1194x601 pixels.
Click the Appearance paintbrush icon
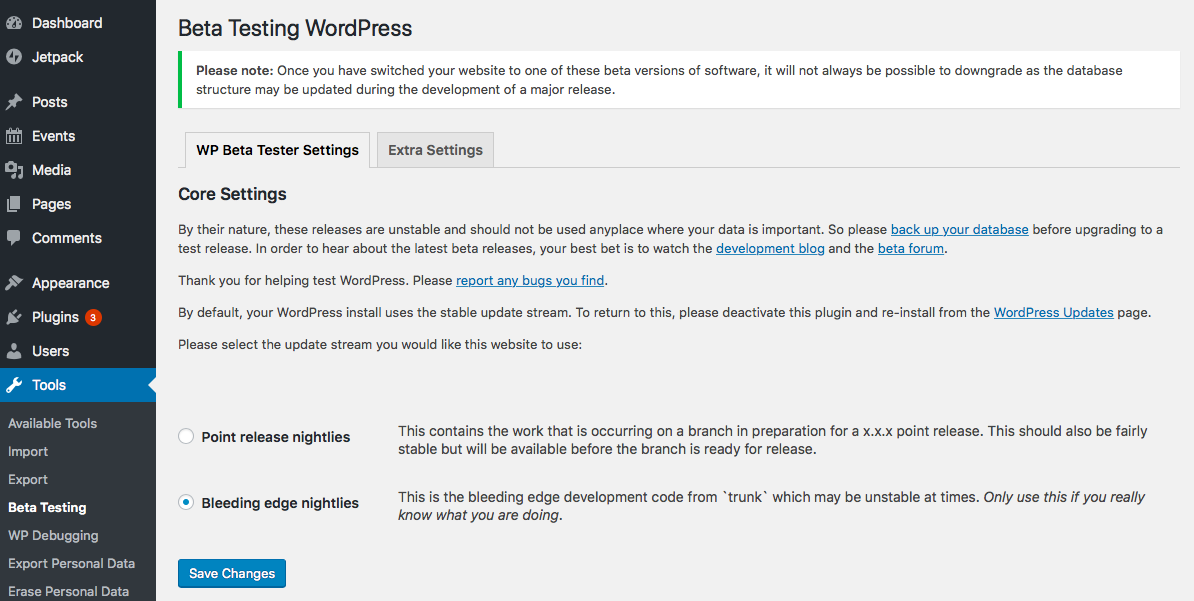(x=14, y=283)
